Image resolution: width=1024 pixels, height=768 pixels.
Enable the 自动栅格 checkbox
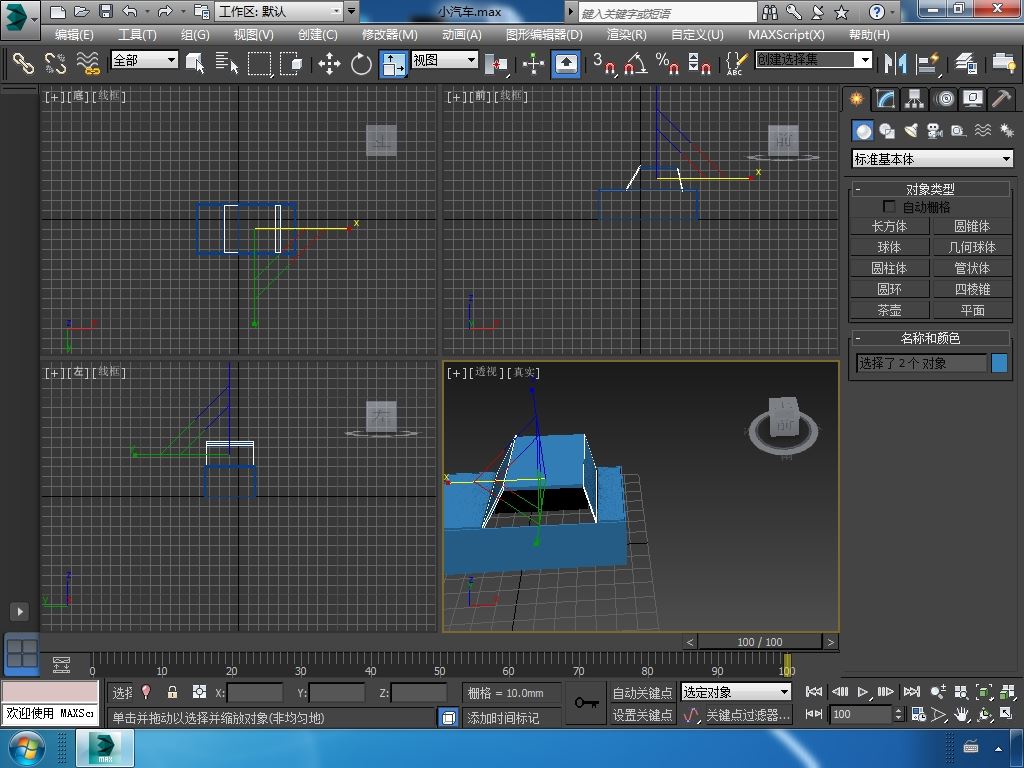[889, 207]
